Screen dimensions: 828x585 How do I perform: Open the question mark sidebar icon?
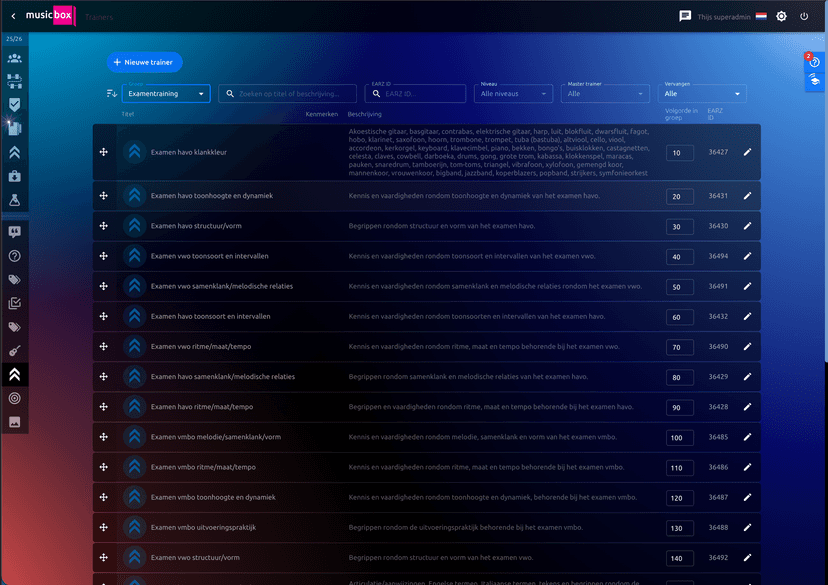pyautogui.click(x=15, y=256)
